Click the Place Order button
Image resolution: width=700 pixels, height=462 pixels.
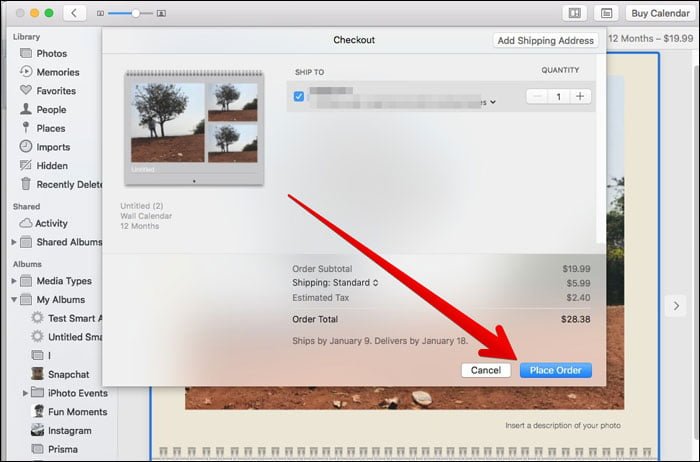(556, 370)
